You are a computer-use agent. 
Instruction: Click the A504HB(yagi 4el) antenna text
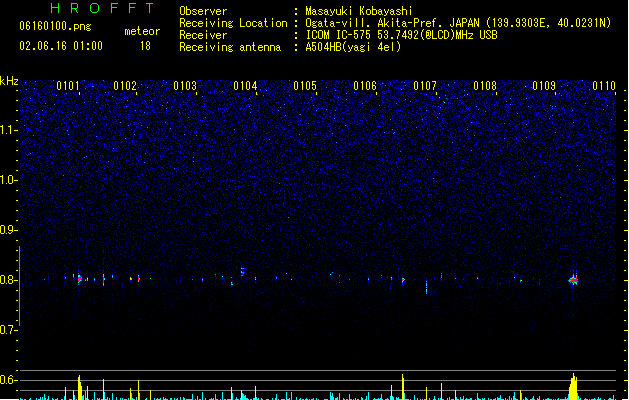353,47
